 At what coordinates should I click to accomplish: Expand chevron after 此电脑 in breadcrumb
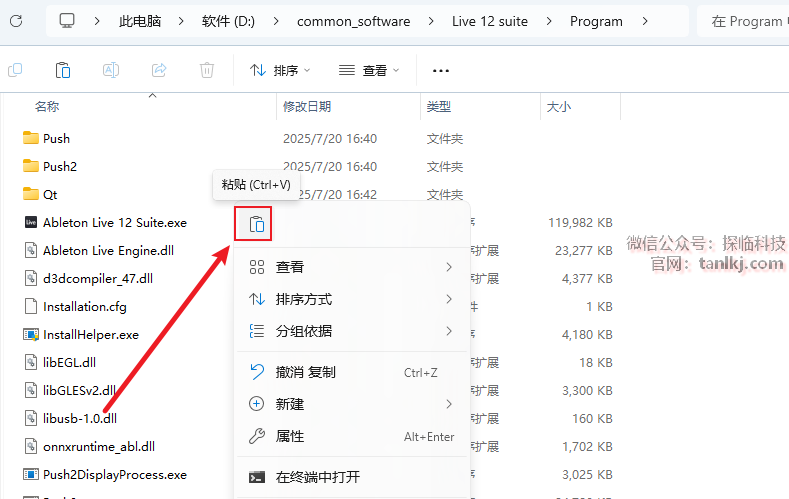coord(181,21)
